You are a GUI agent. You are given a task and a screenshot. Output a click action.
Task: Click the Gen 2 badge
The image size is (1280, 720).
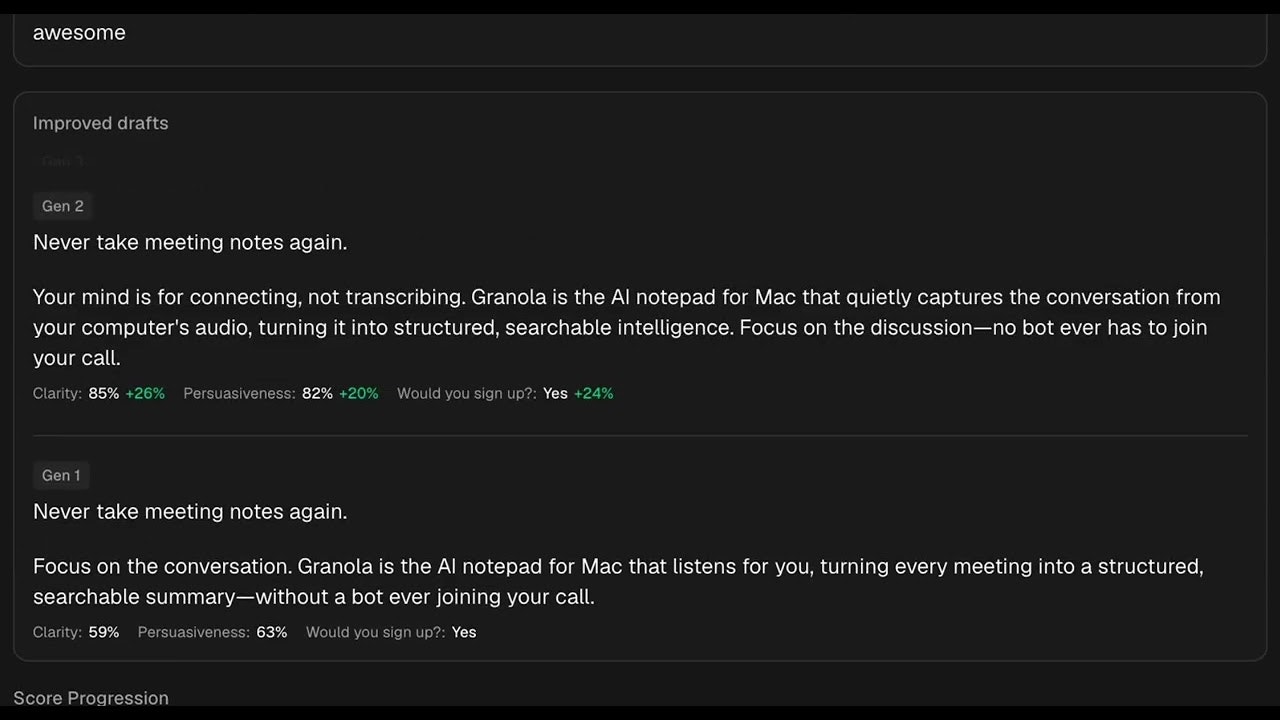tap(62, 206)
